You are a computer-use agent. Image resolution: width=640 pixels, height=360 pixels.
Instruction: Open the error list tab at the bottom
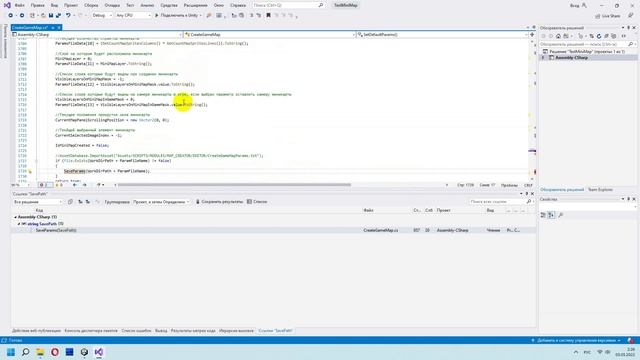(x=136, y=331)
